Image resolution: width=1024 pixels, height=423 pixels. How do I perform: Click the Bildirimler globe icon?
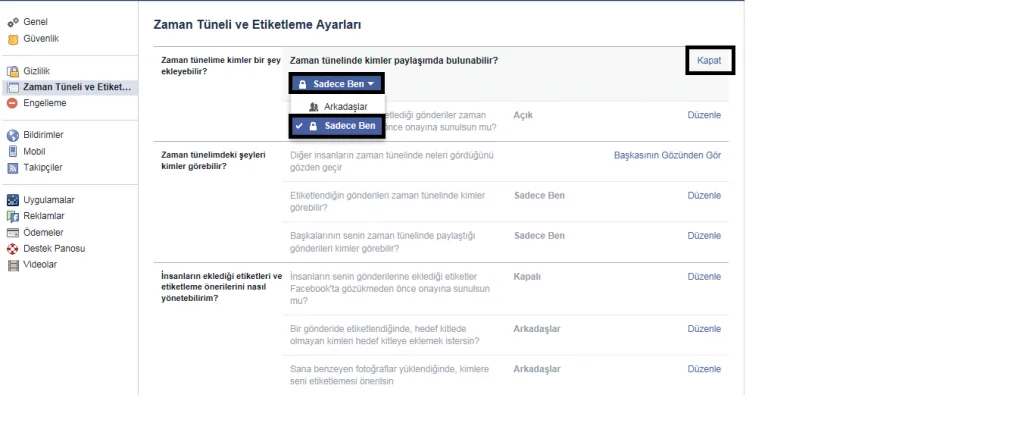point(13,135)
